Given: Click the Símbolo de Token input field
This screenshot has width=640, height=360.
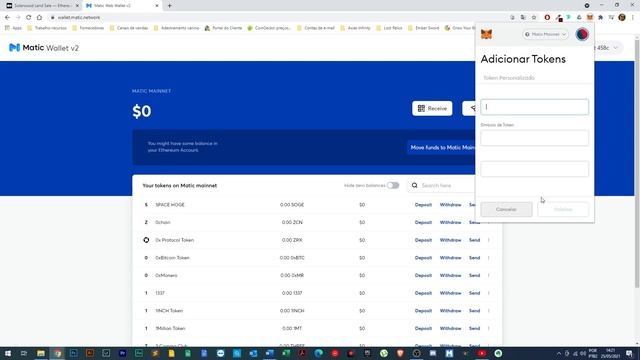Looking at the screenshot, I should pyautogui.click(x=534, y=138).
